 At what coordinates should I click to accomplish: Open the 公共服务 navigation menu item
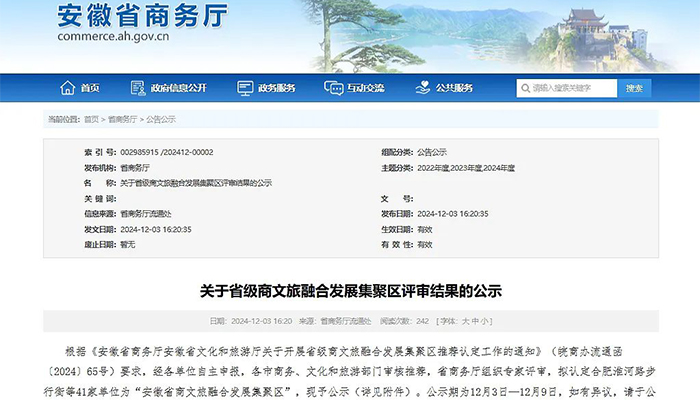pyautogui.click(x=456, y=88)
